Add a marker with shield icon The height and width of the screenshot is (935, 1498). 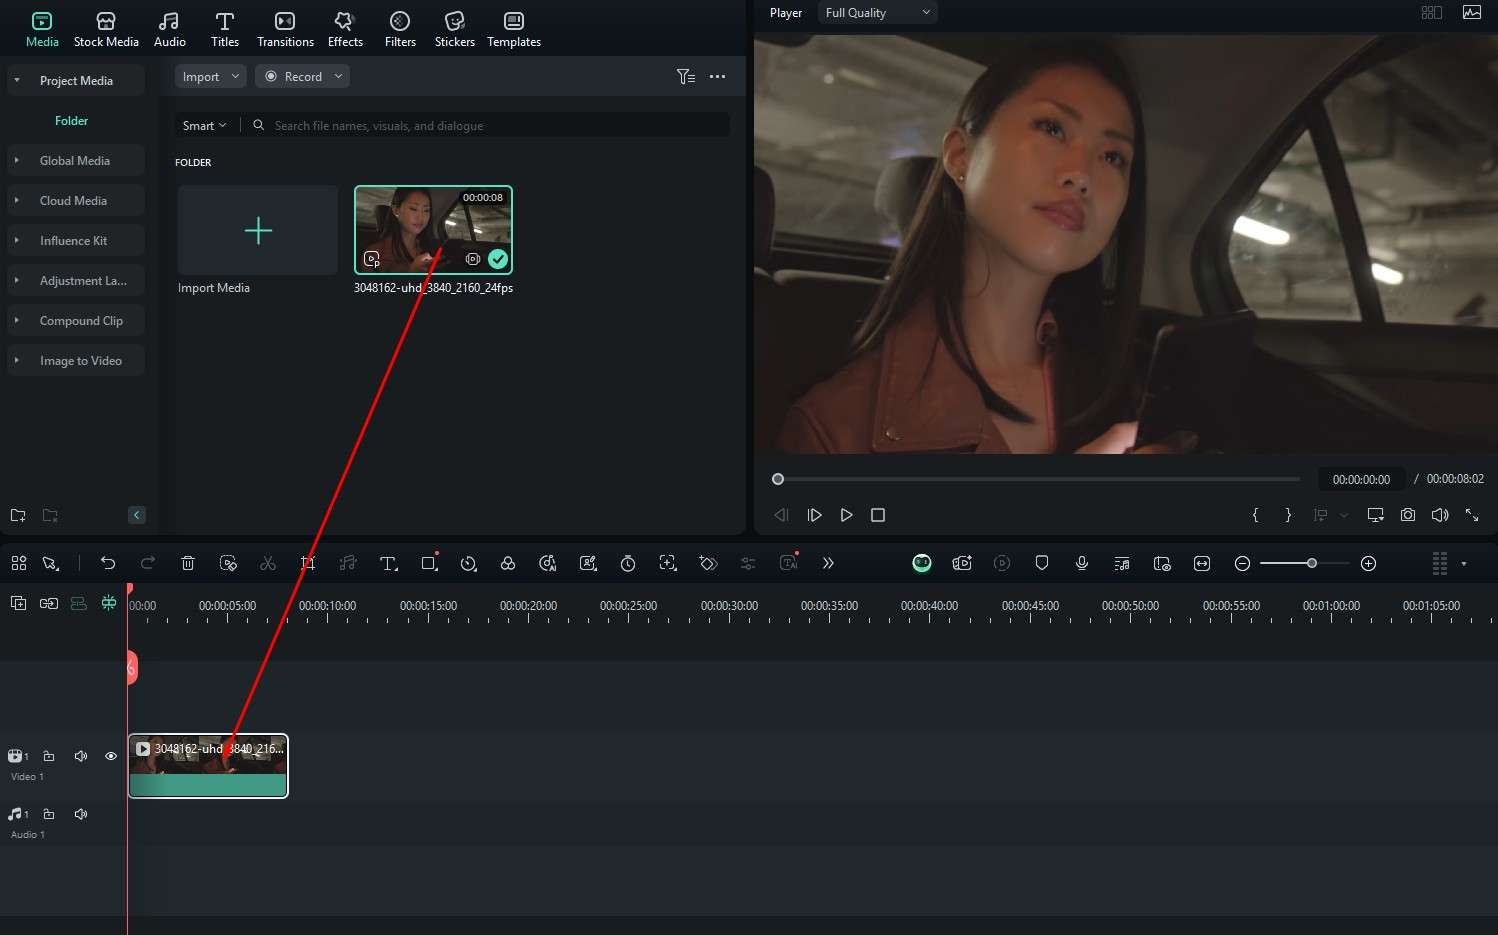pos(1042,563)
